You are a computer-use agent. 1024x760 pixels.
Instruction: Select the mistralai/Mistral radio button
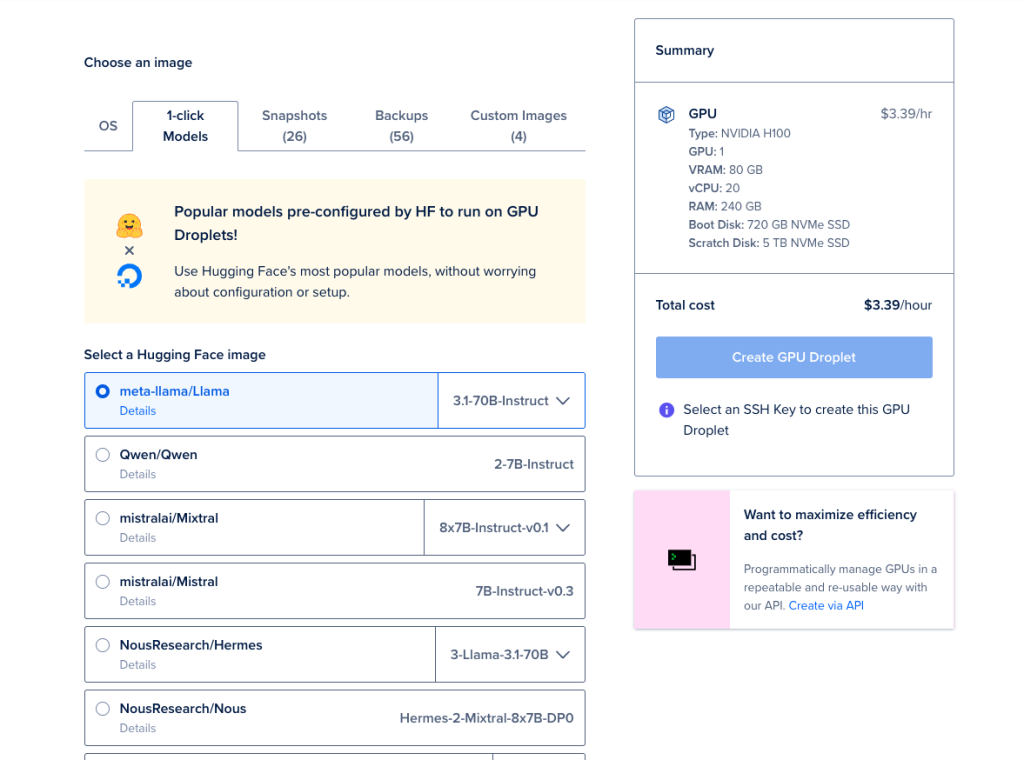103,582
